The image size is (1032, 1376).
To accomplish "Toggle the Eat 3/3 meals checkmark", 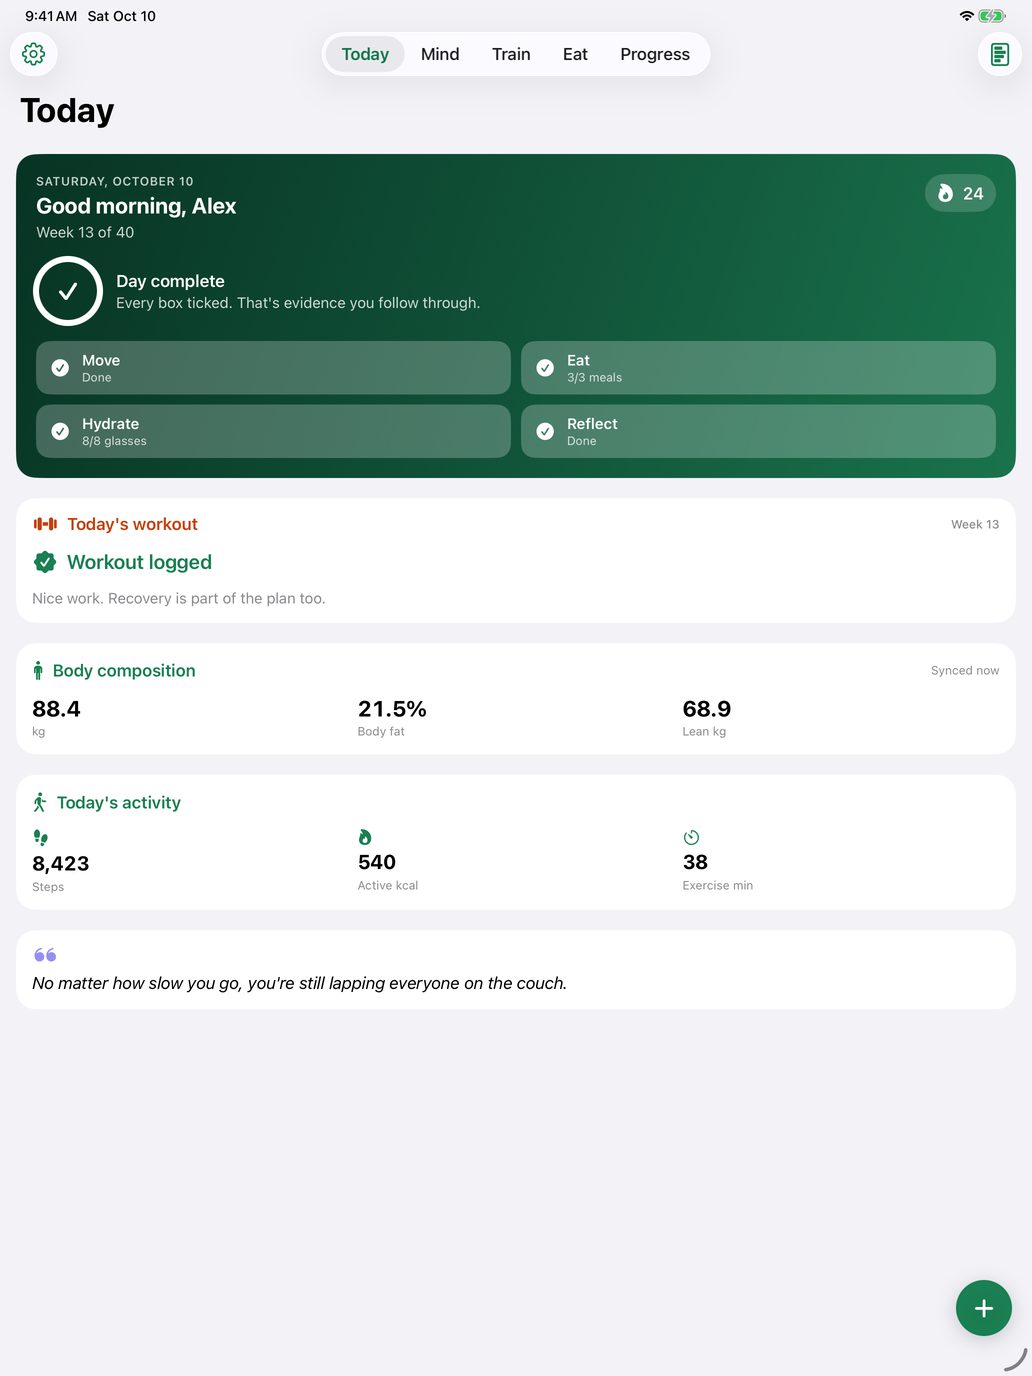I will click(x=545, y=368).
